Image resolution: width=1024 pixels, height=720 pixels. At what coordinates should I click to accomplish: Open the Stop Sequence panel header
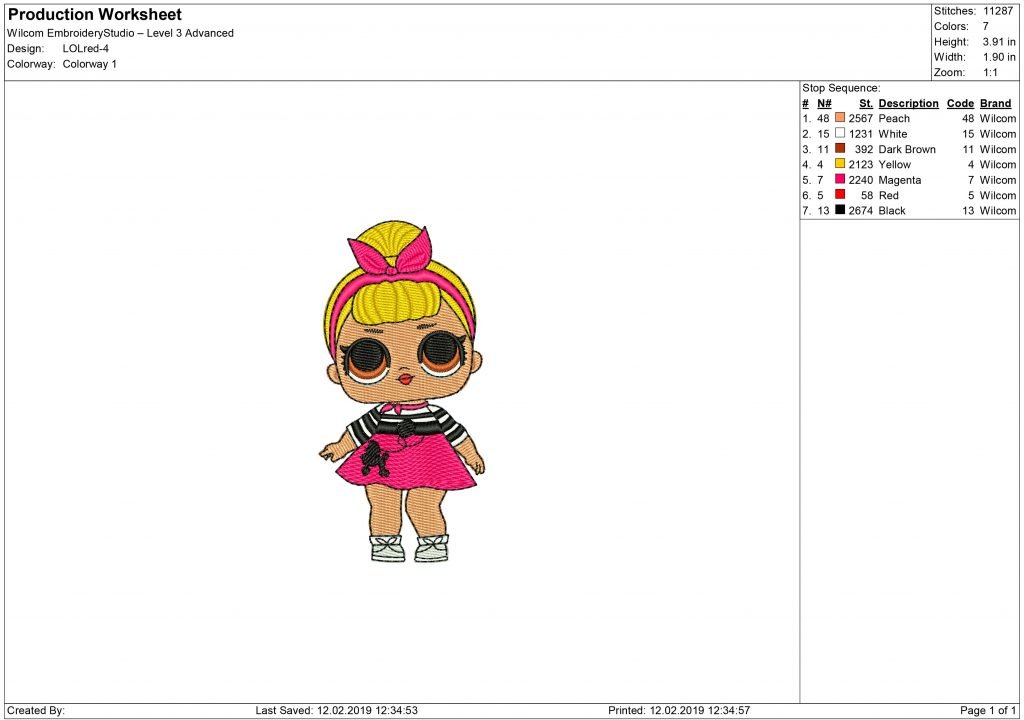pyautogui.click(x=840, y=88)
